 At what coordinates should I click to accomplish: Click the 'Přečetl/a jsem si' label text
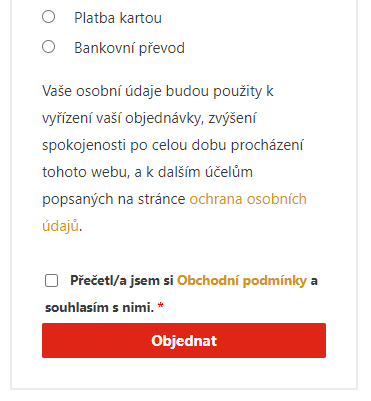122,281
